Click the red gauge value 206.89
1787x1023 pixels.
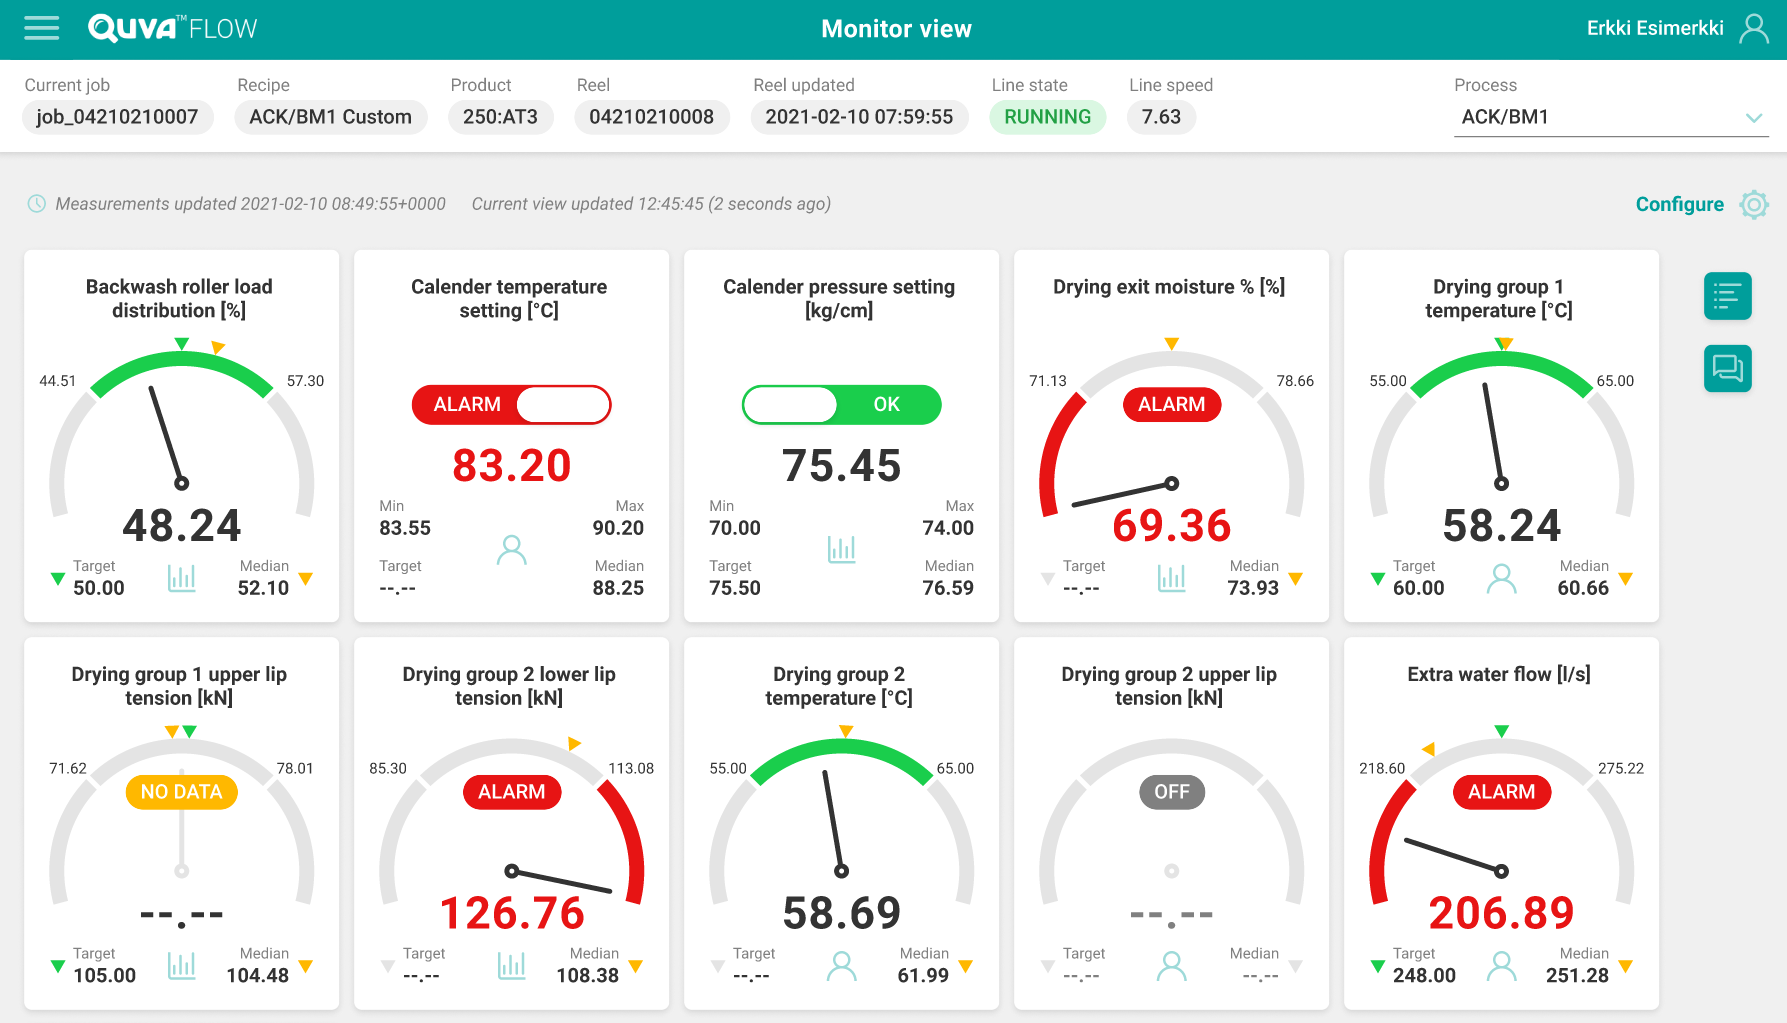point(1502,913)
